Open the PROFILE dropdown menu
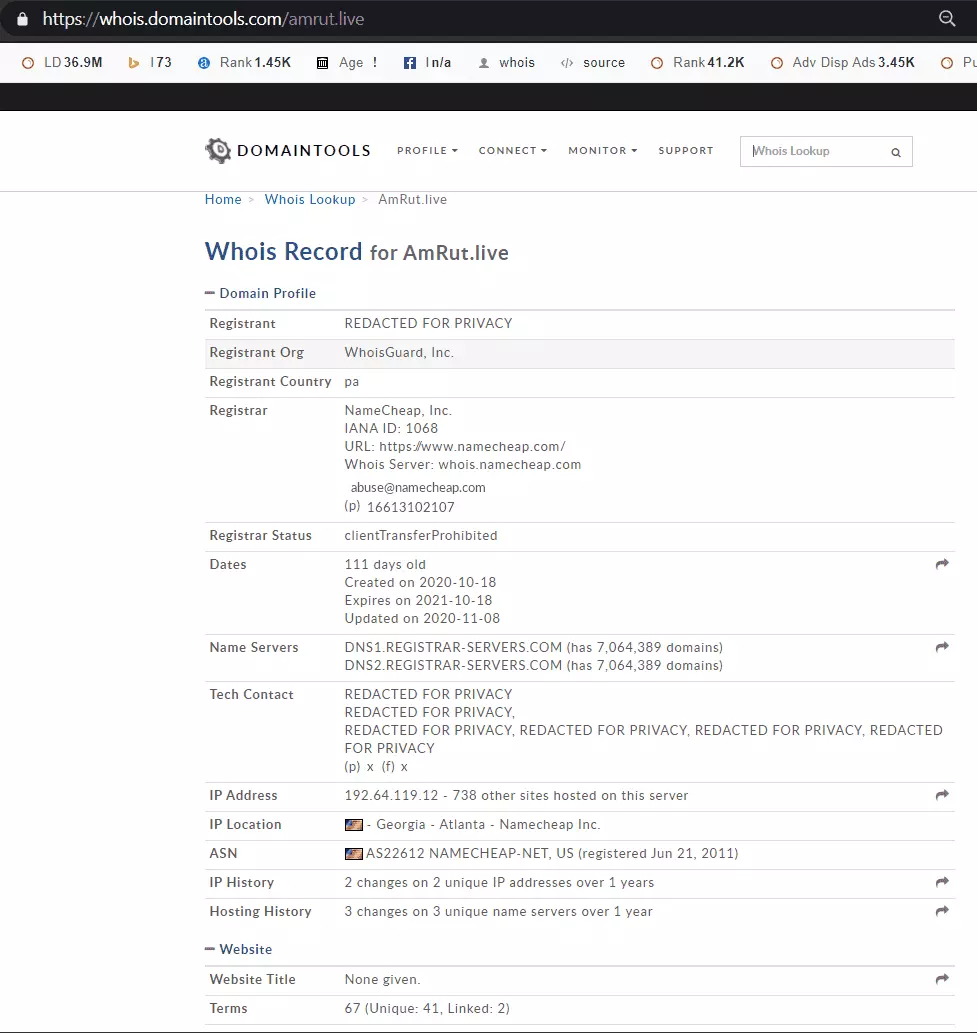977x1033 pixels. click(x=427, y=150)
